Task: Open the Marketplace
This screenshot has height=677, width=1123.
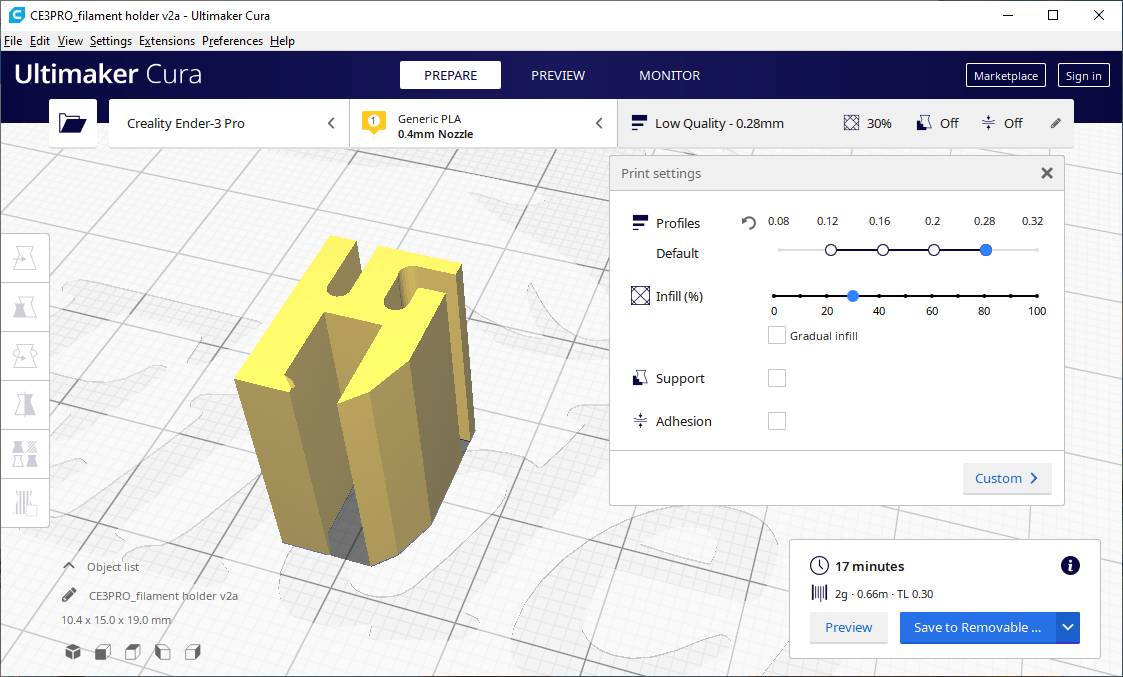Action: (x=1006, y=75)
